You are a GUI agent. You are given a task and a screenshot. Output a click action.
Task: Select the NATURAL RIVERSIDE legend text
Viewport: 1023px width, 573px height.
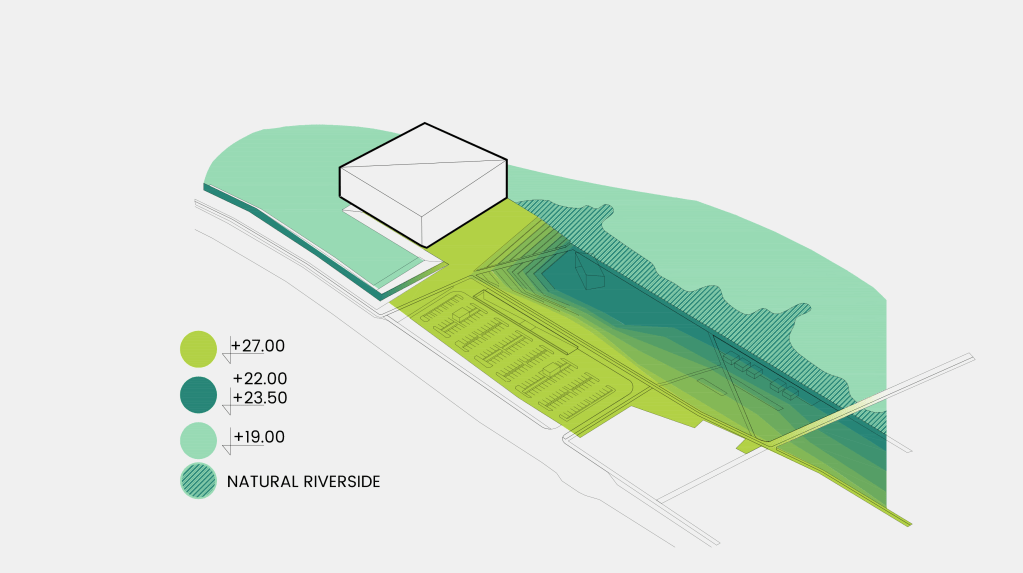pos(303,481)
